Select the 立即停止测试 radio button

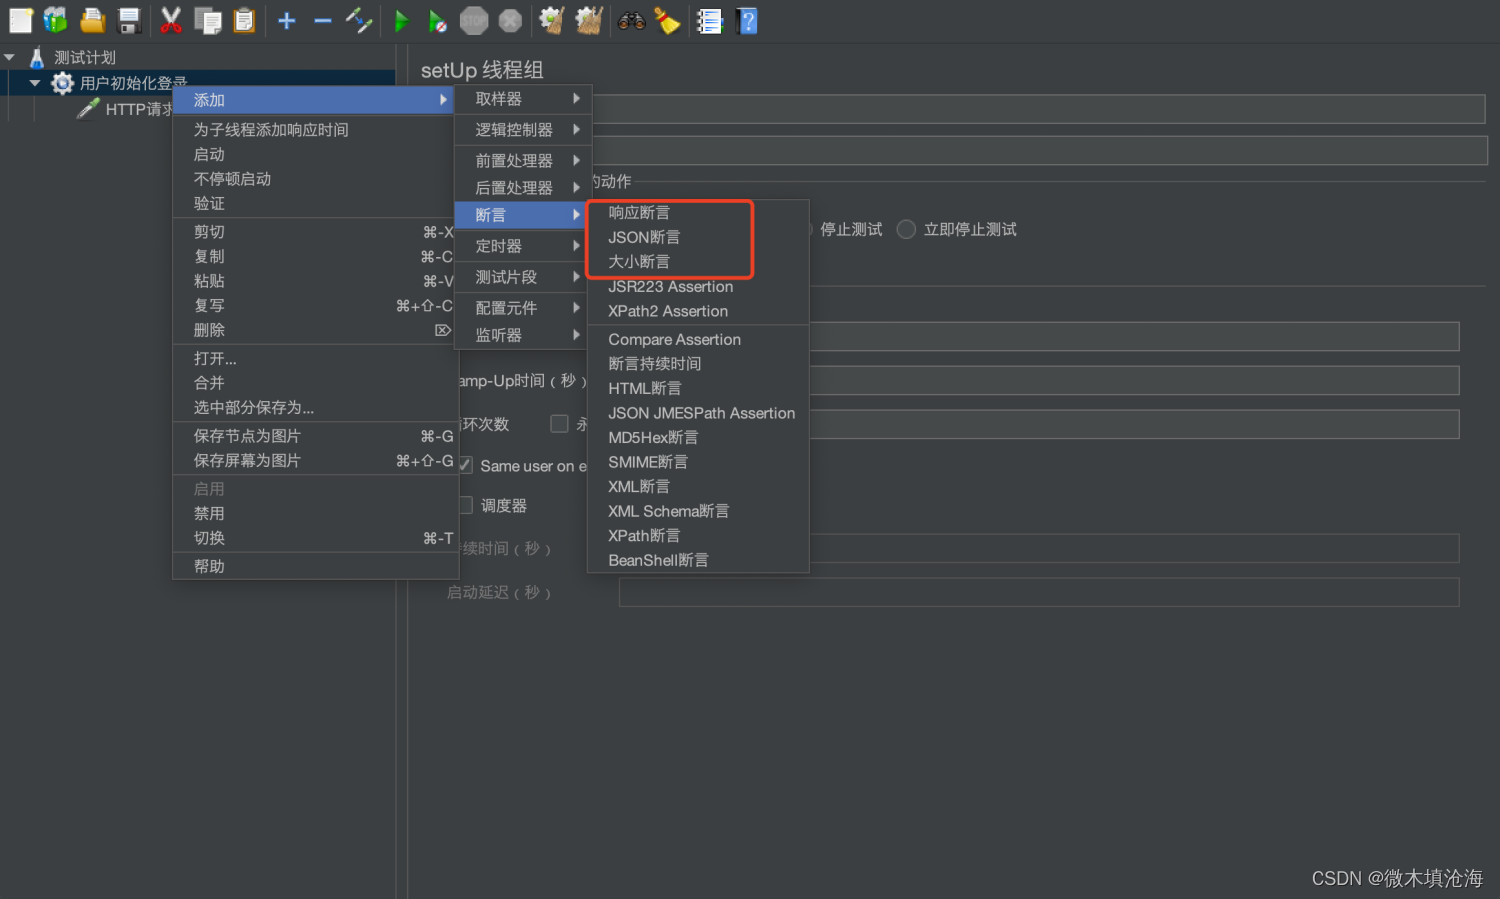pyautogui.click(x=906, y=229)
